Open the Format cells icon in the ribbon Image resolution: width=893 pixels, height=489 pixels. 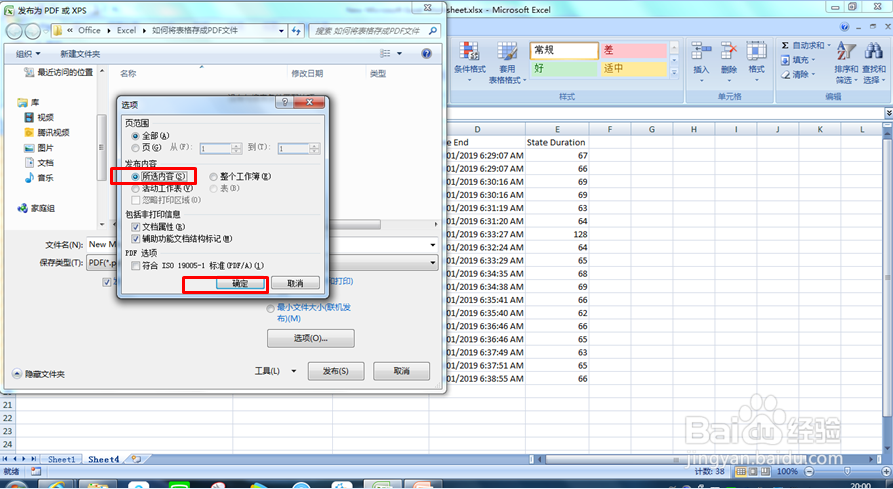(756, 51)
